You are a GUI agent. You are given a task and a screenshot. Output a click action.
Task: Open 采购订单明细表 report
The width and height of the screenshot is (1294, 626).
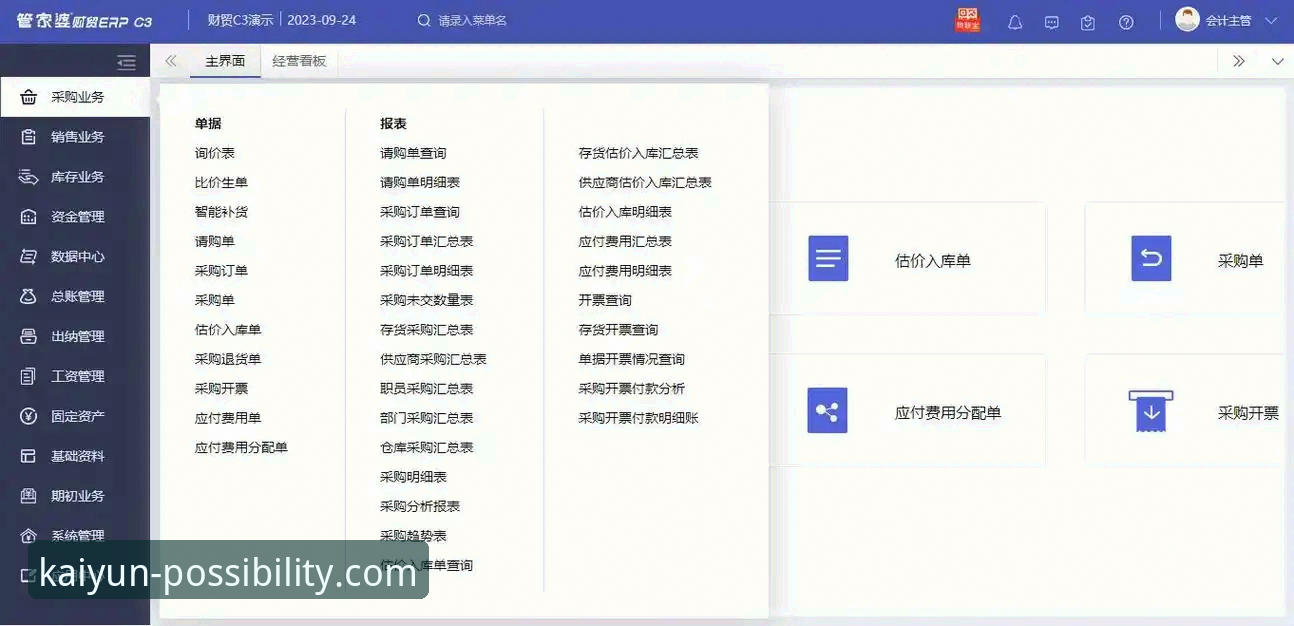coord(426,270)
